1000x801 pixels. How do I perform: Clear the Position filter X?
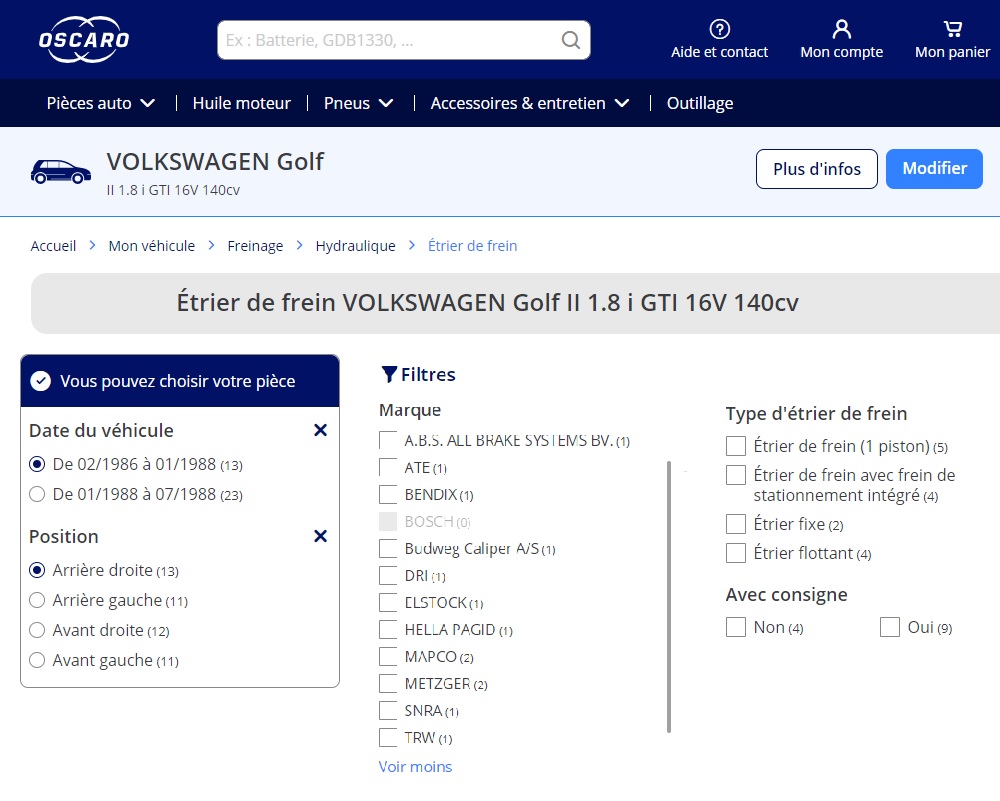(x=320, y=536)
